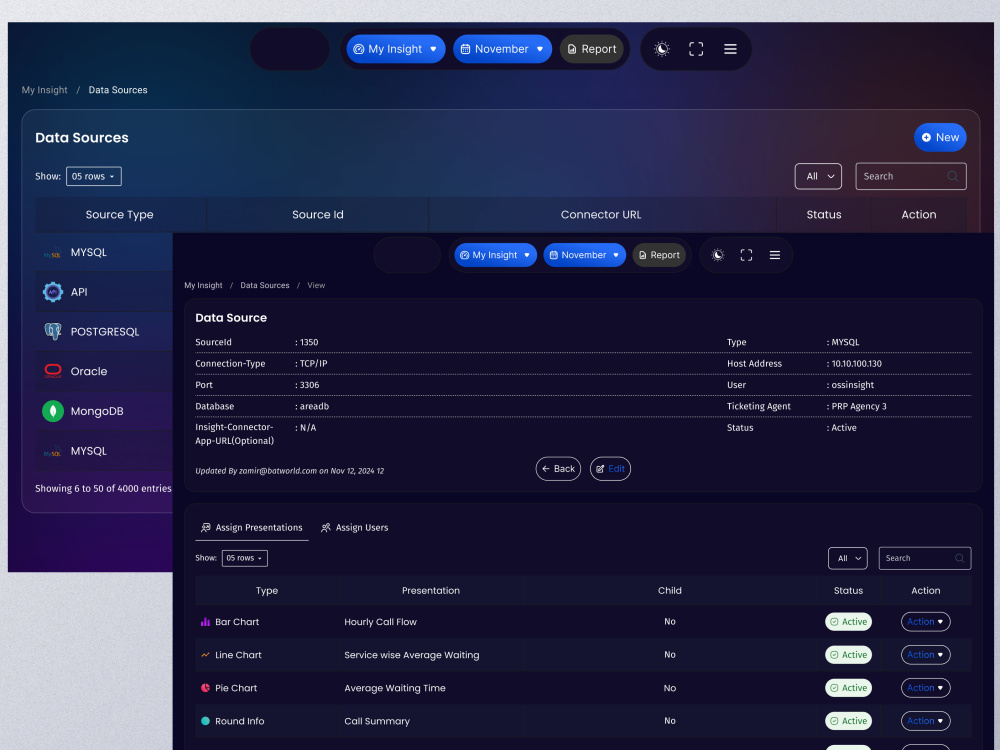
Task: Click fullscreen icon in back window header
Action: (x=696, y=49)
